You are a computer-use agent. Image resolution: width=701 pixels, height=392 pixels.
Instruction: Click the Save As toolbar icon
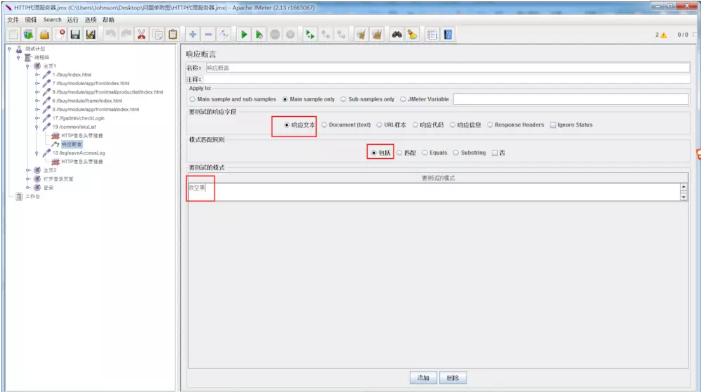point(91,34)
